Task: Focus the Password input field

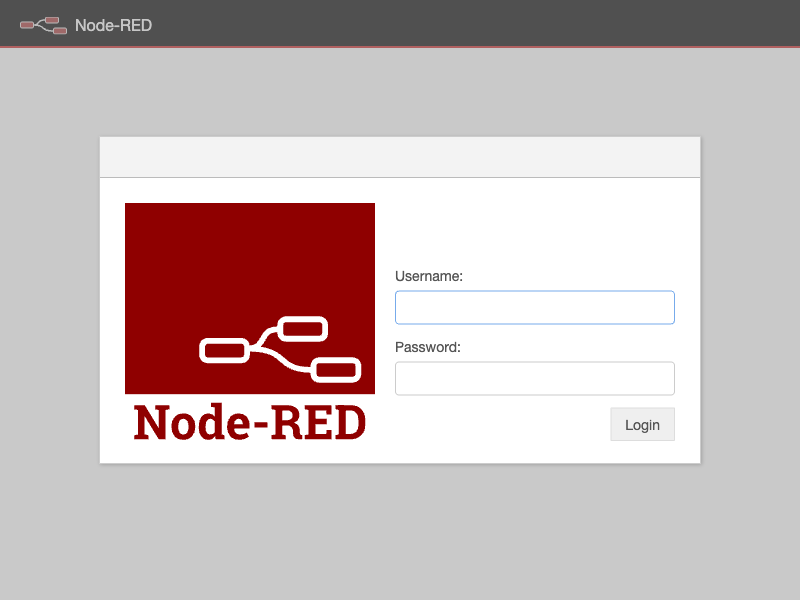Action: (535, 379)
